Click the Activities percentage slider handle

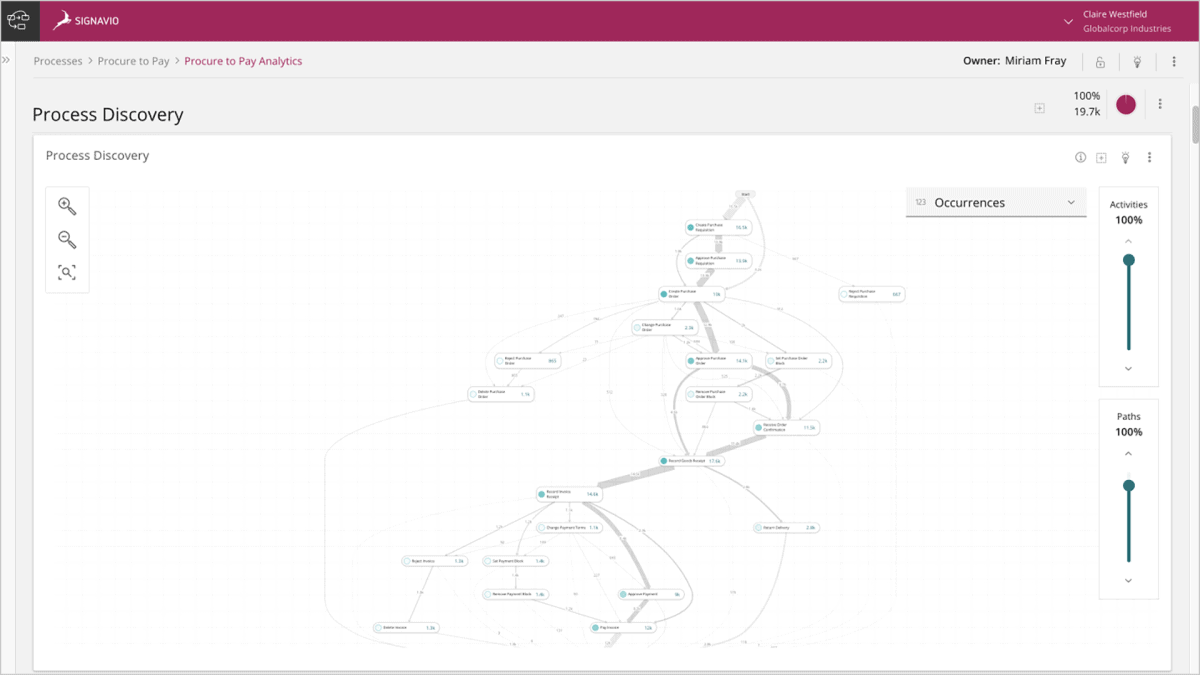[1128, 258]
